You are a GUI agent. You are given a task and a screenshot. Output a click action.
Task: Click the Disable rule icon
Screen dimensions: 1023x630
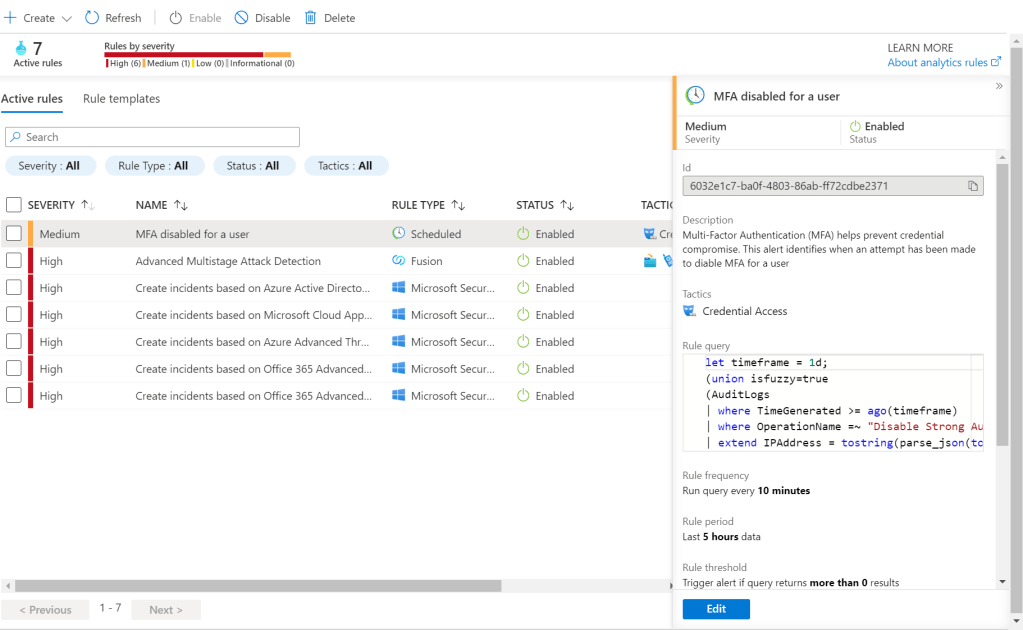coord(242,18)
